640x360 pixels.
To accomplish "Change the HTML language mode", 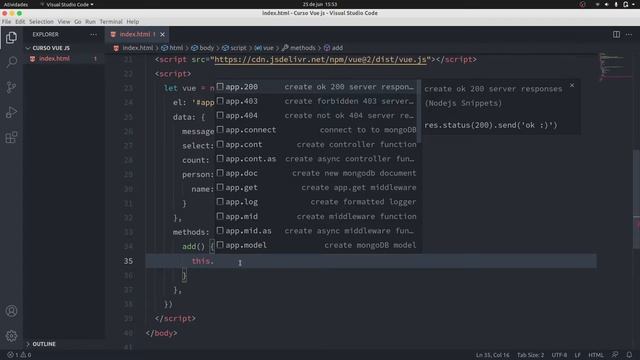I will pos(596,355).
